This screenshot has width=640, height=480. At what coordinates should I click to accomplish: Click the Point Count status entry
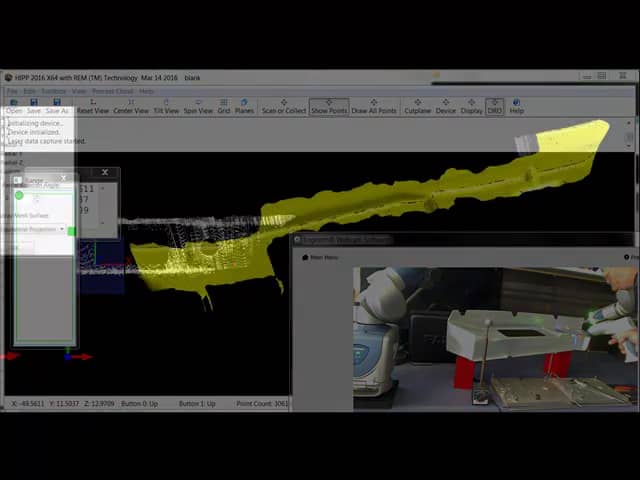pyautogui.click(x=262, y=404)
